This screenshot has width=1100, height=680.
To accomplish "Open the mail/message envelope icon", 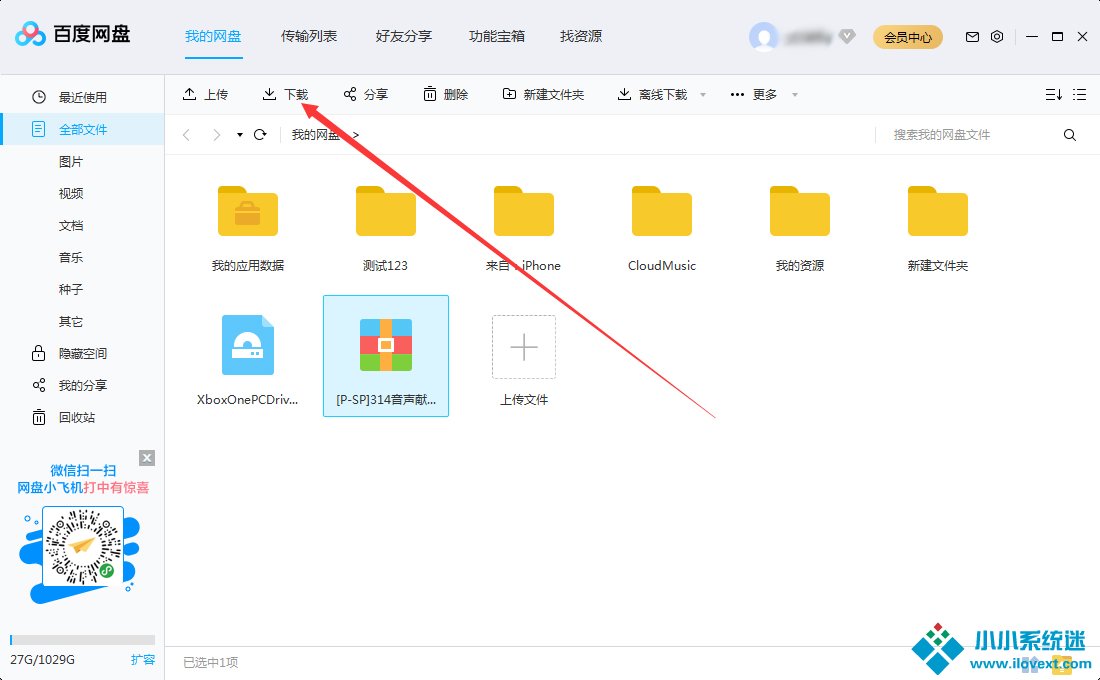I will 972,37.
